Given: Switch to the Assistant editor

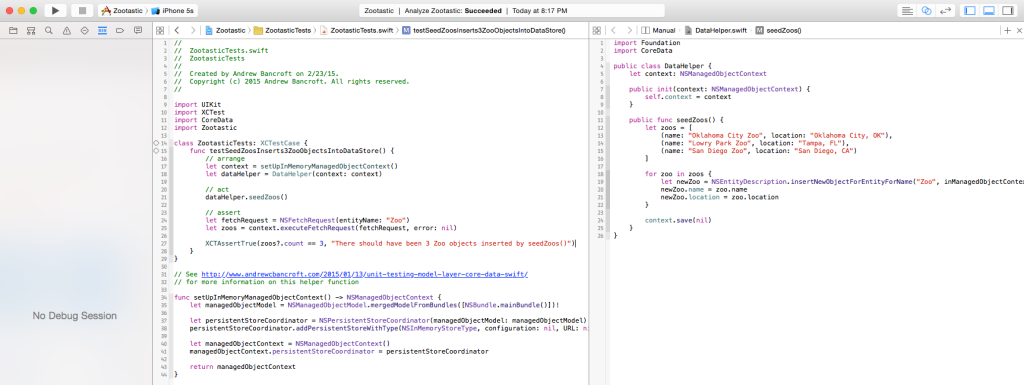Looking at the screenshot, I should click(926, 10).
